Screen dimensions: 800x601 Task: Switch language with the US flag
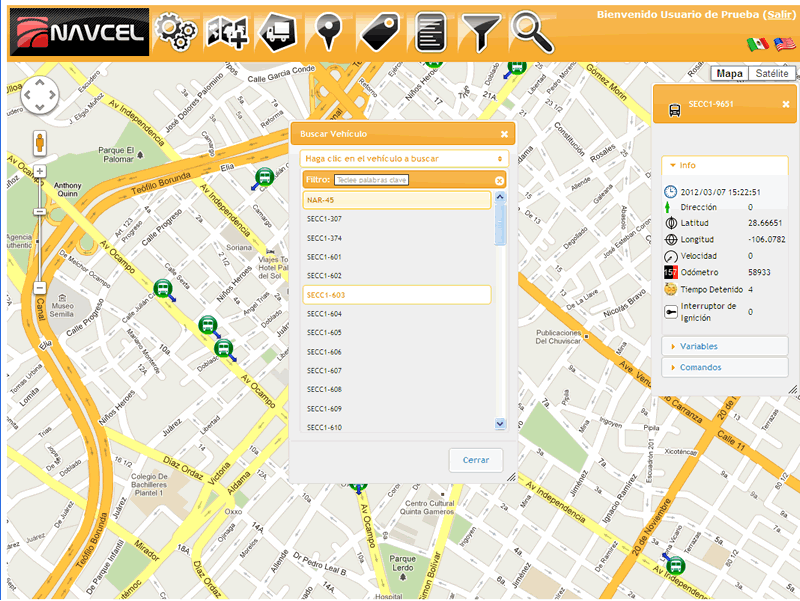coord(785,44)
